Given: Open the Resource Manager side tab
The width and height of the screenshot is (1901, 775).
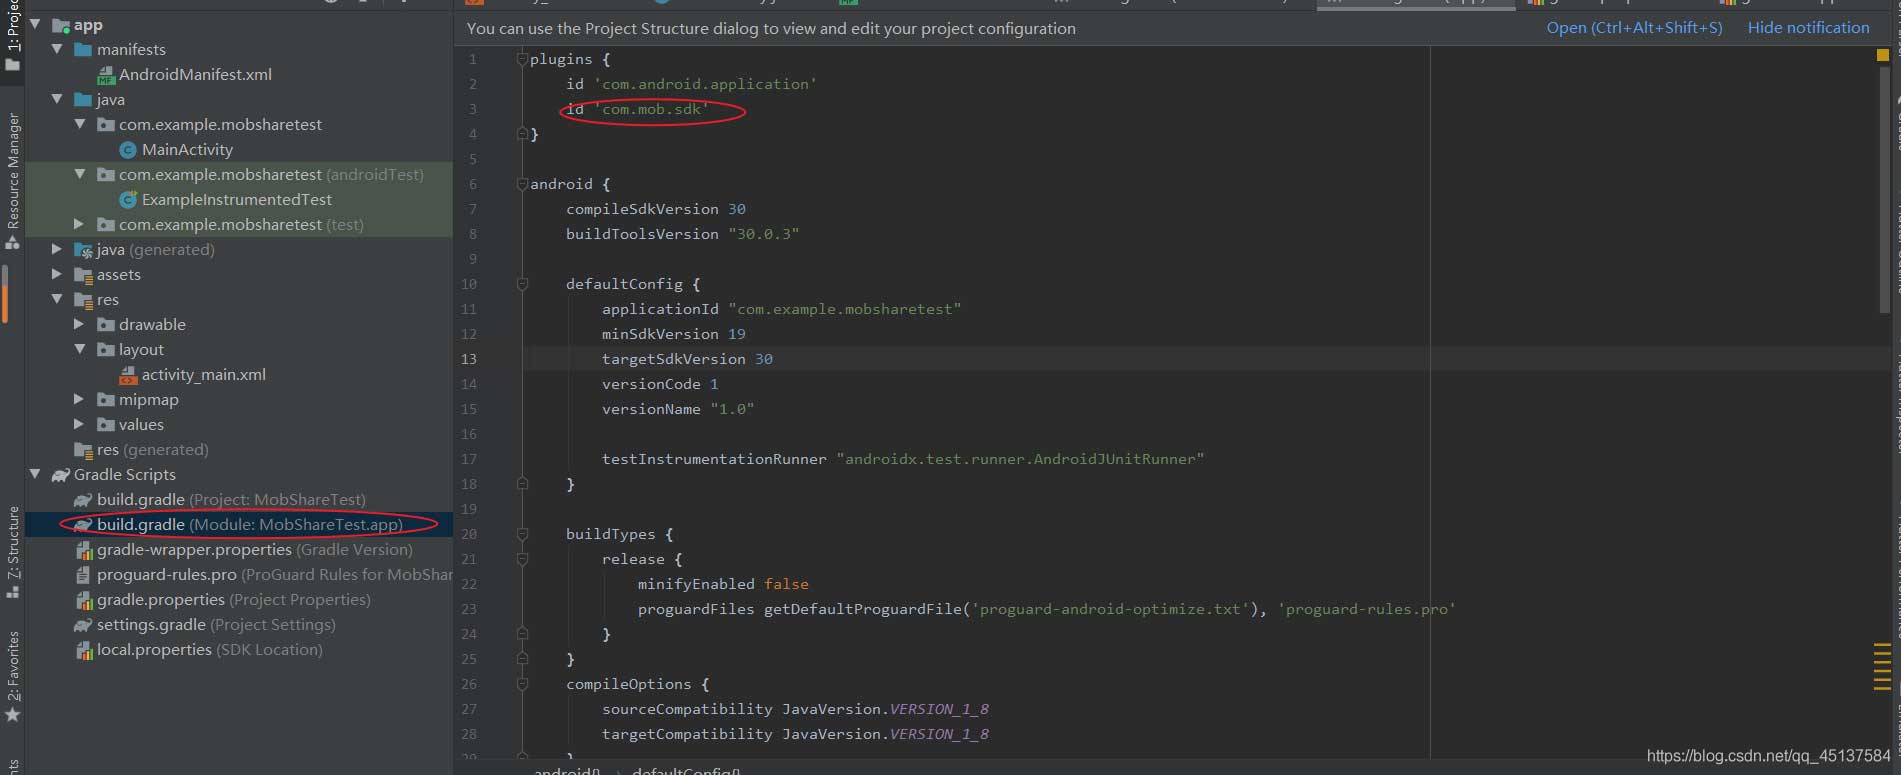Looking at the screenshot, I should point(12,182).
